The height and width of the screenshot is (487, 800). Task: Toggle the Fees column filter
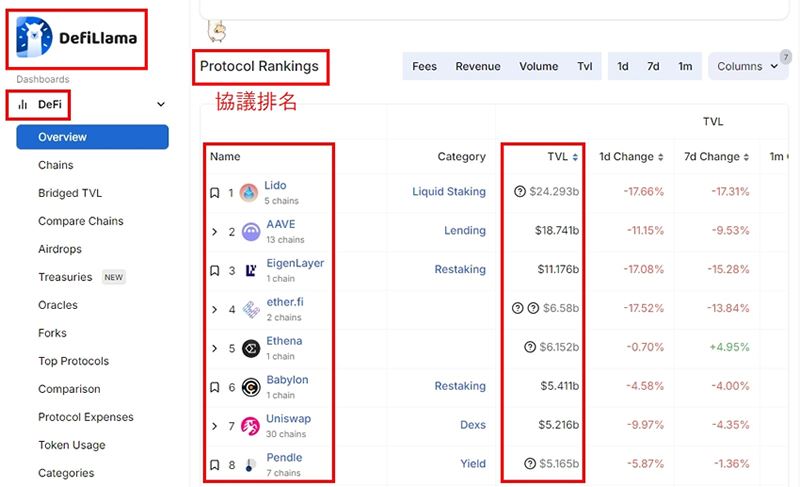tap(424, 66)
